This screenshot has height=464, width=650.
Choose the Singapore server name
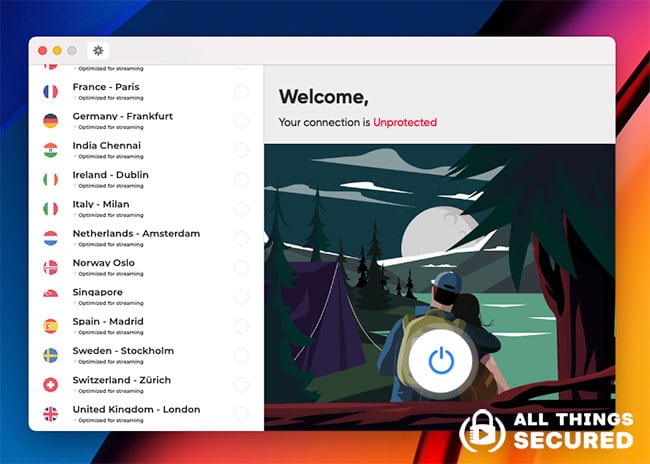pos(97,292)
